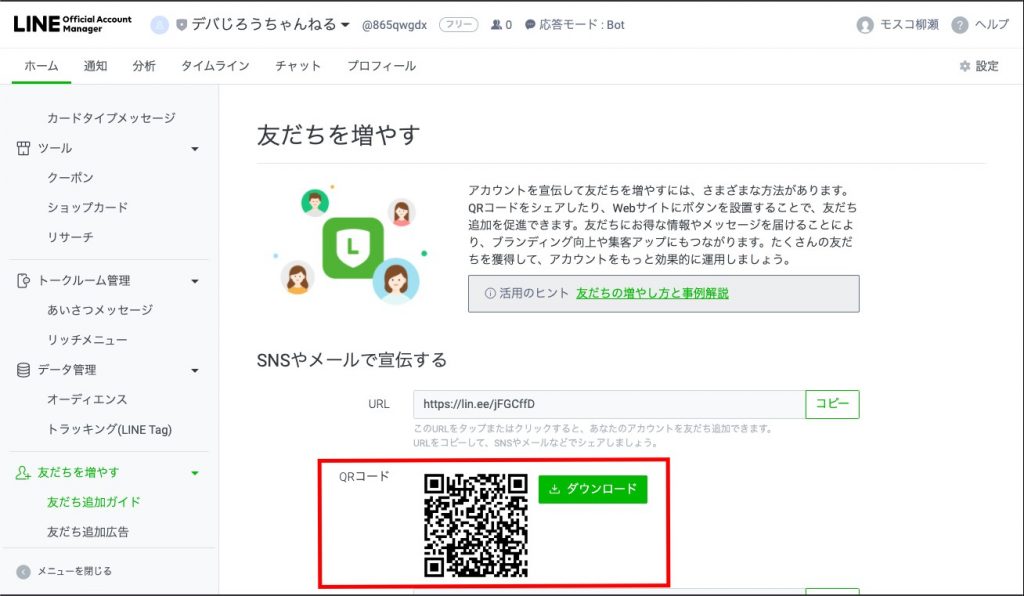
Task: Click the メニューを閉じる label
Action: click(74, 571)
